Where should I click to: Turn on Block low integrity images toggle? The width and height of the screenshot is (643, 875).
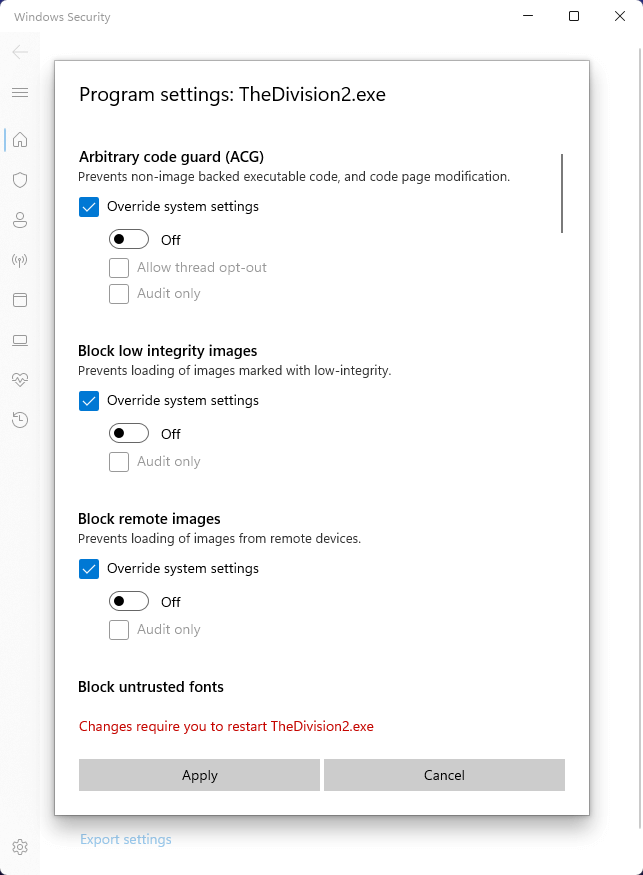[129, 434]
